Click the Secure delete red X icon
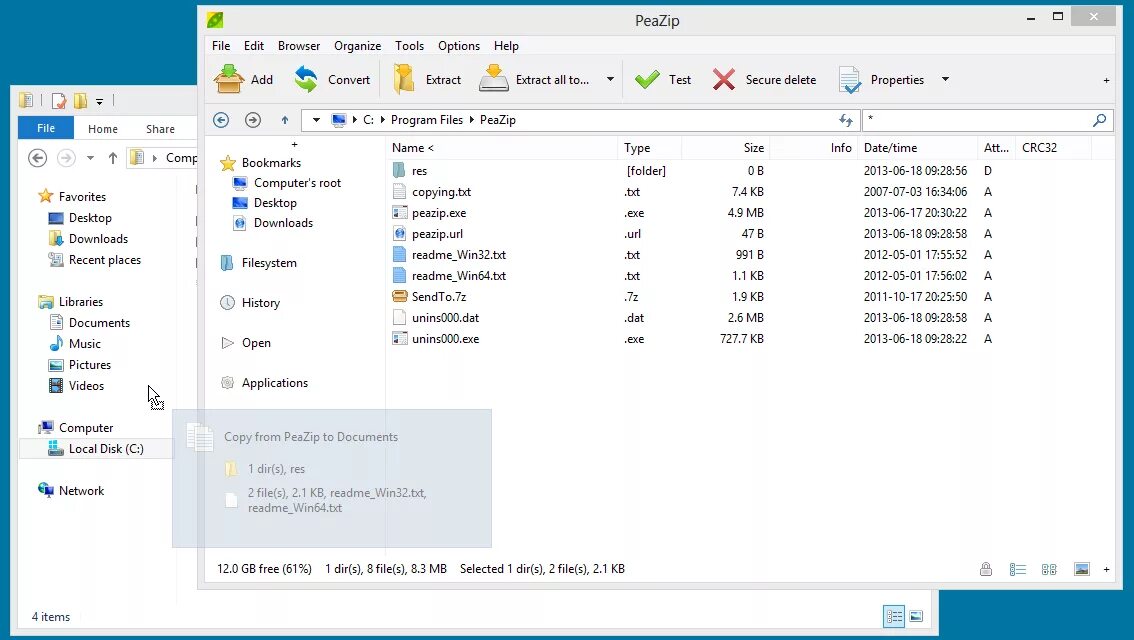This screenshot has width=1134, height=640. [723, 79]
